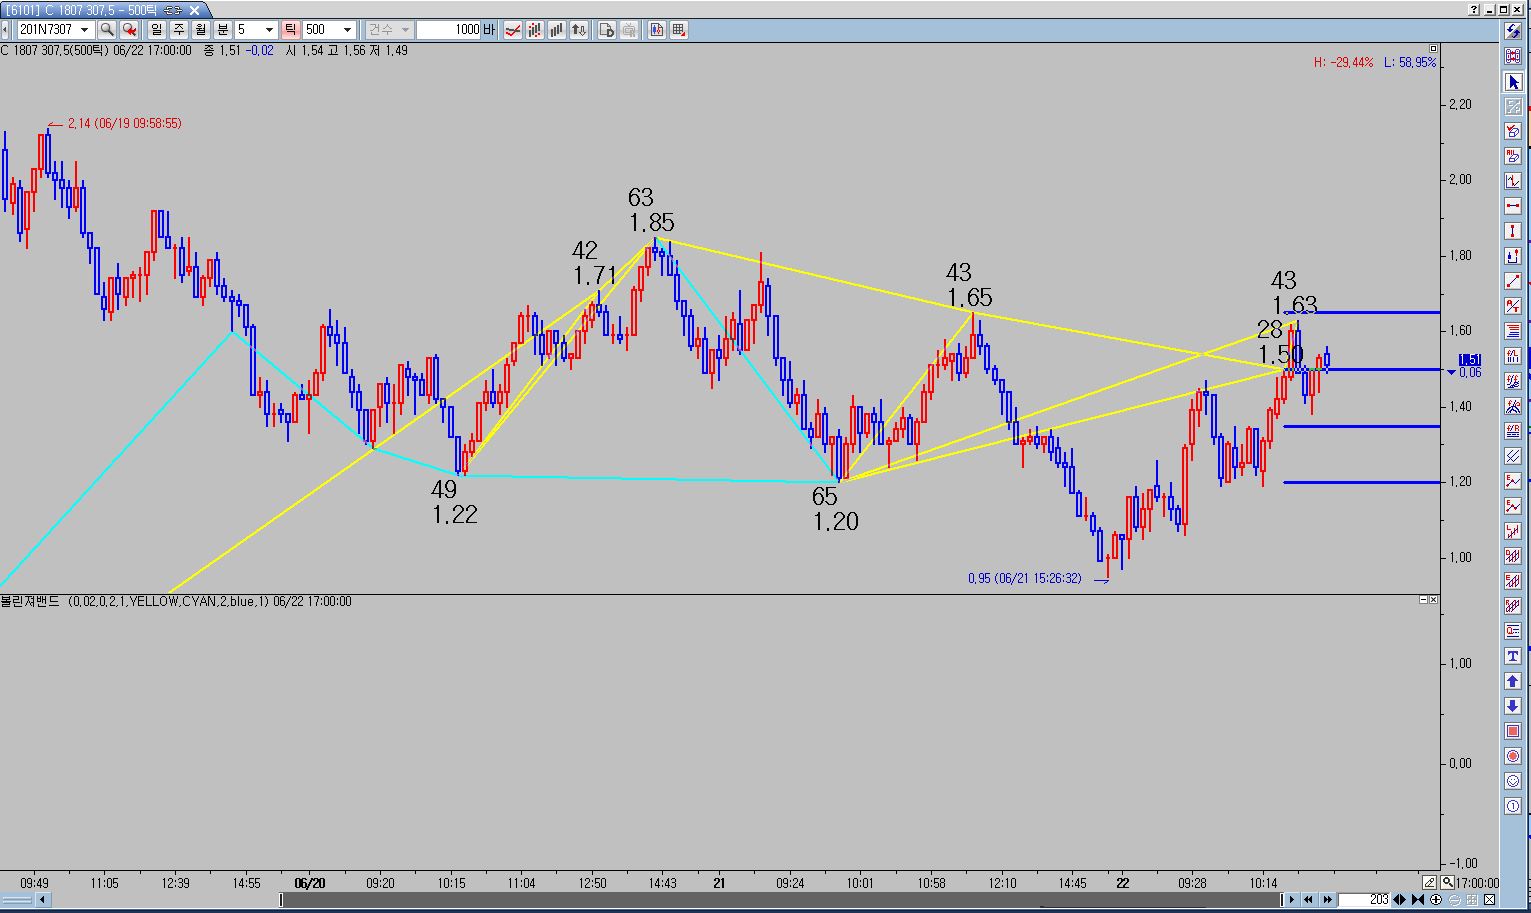The image size is (1531, 913).
Task: Click the bar count field showing 1000
Action: click(x=448, y=30)
